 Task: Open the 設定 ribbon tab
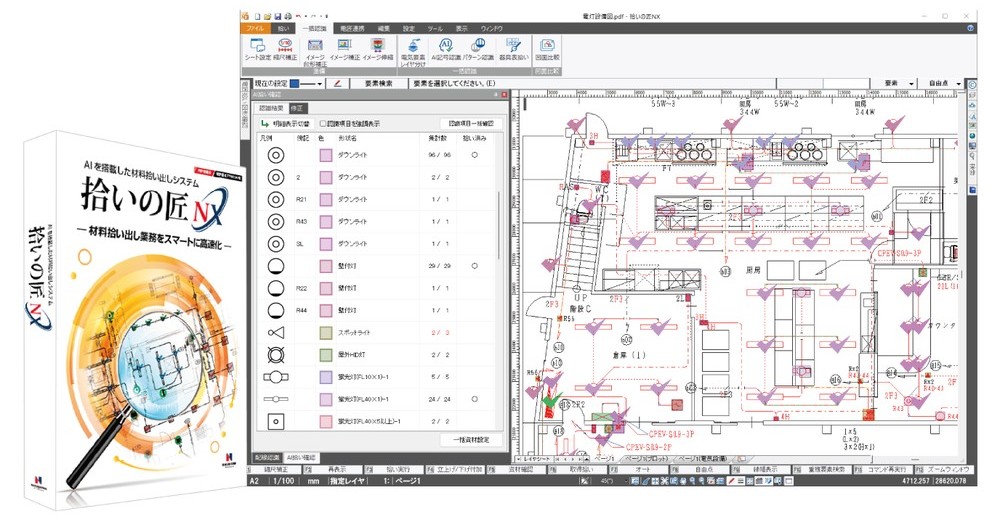[409, 29]
